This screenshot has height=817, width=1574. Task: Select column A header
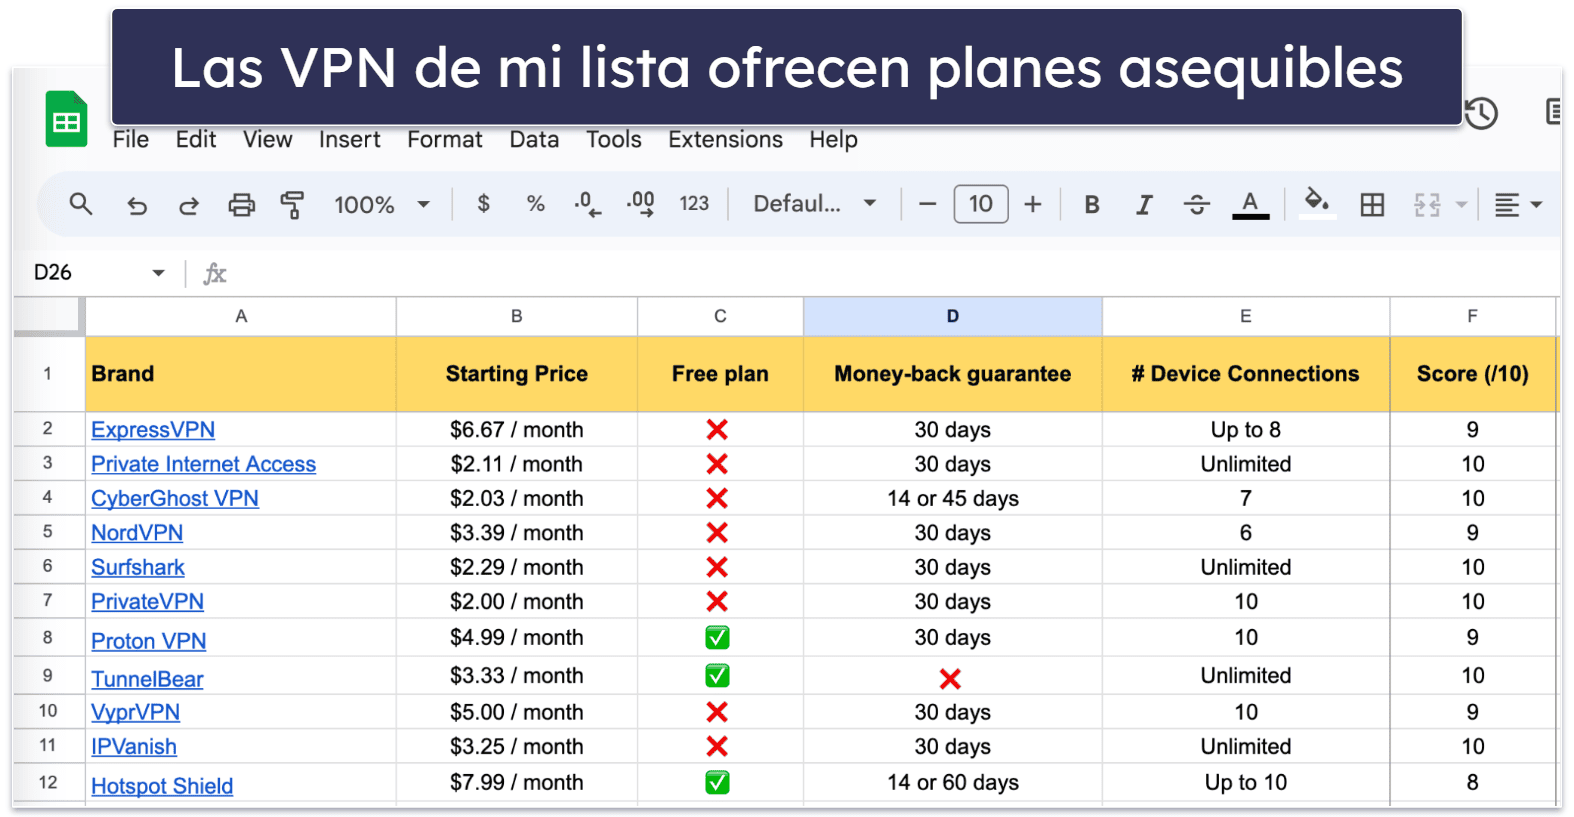(x=241, y=316)
